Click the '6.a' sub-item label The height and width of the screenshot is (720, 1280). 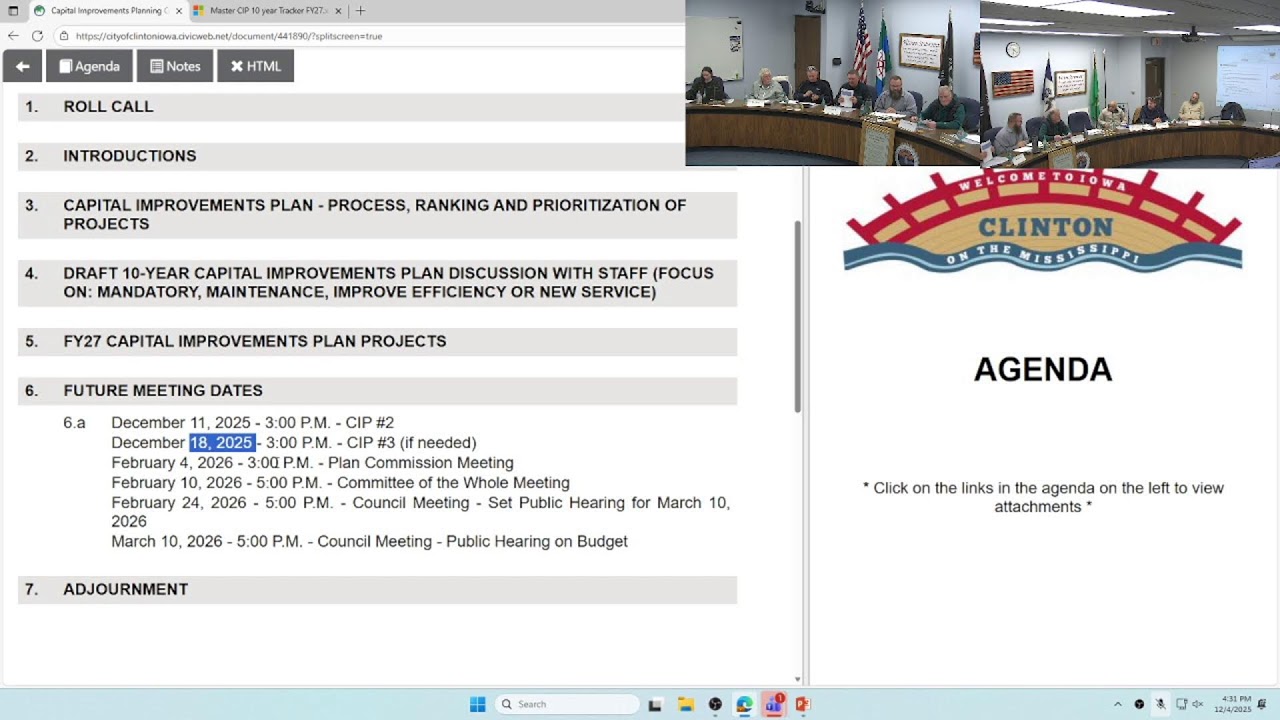pos(74,423)
